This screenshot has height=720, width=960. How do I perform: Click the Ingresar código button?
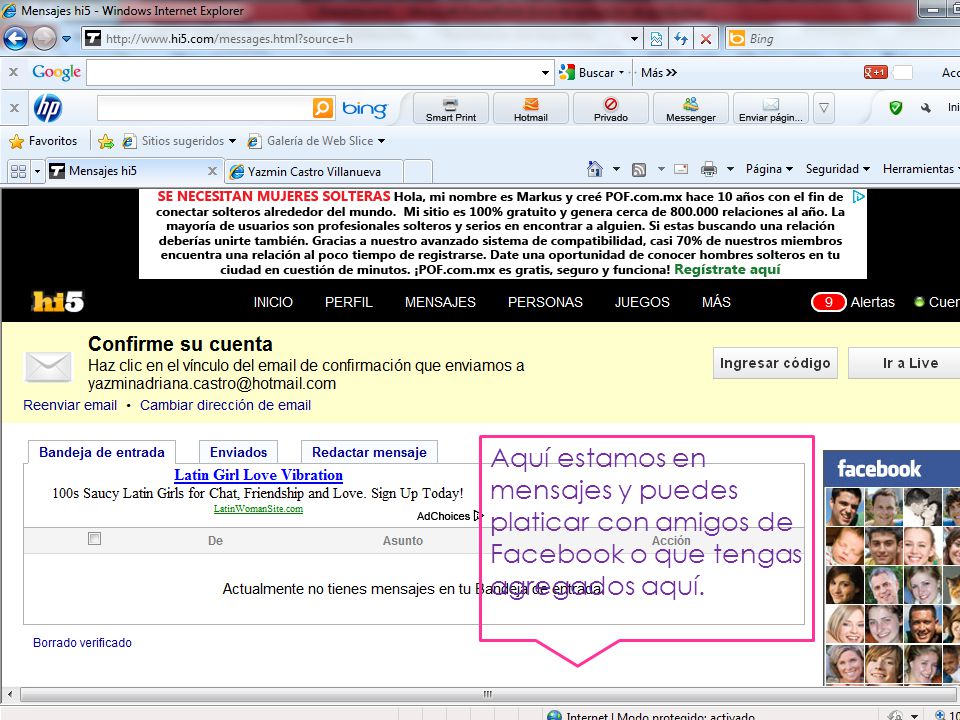click(774, 363)
